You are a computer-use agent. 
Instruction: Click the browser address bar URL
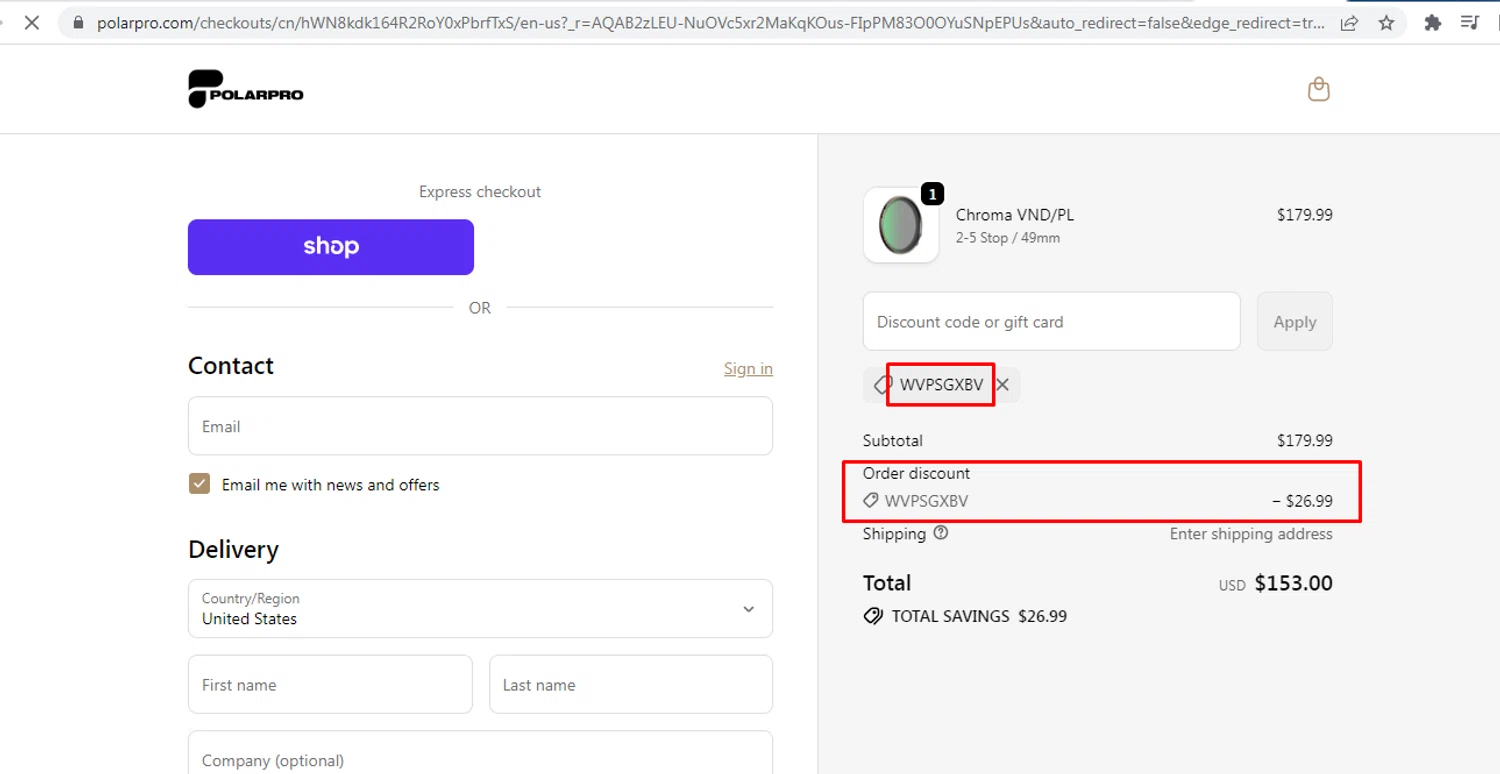[710, 22]
